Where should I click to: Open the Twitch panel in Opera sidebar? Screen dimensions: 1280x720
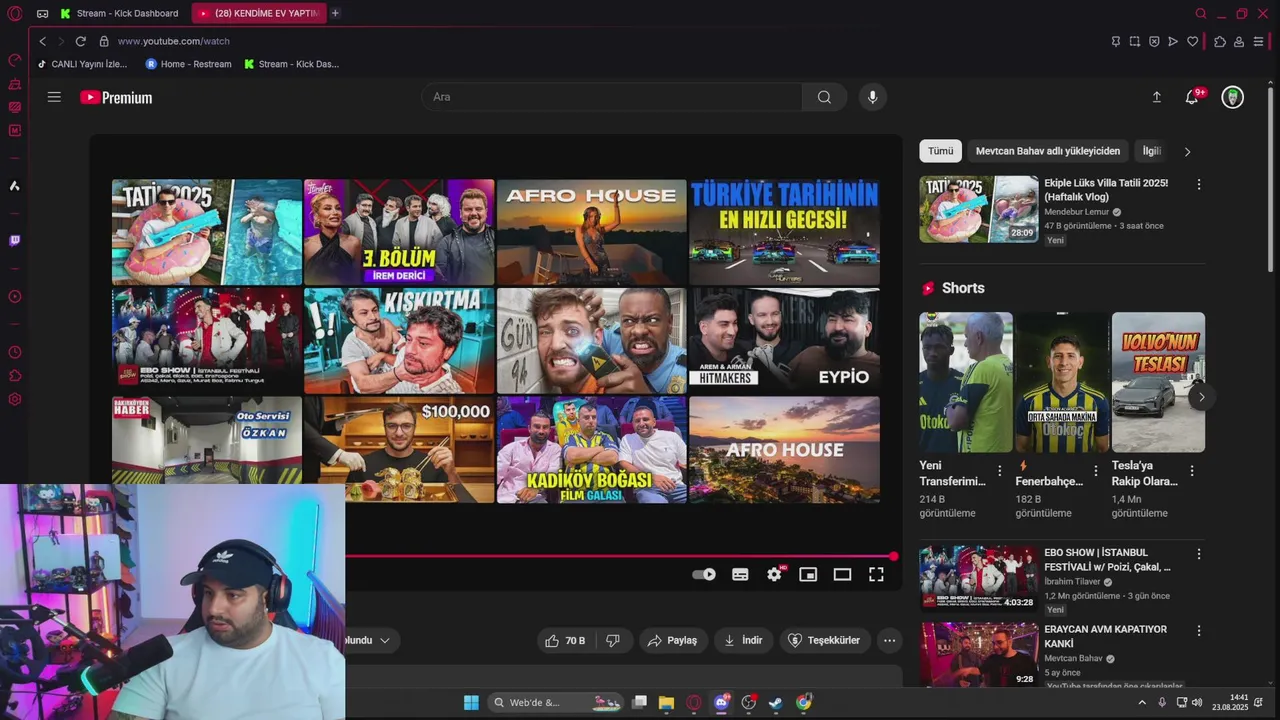pyautogui.click(x=14, y=240)
